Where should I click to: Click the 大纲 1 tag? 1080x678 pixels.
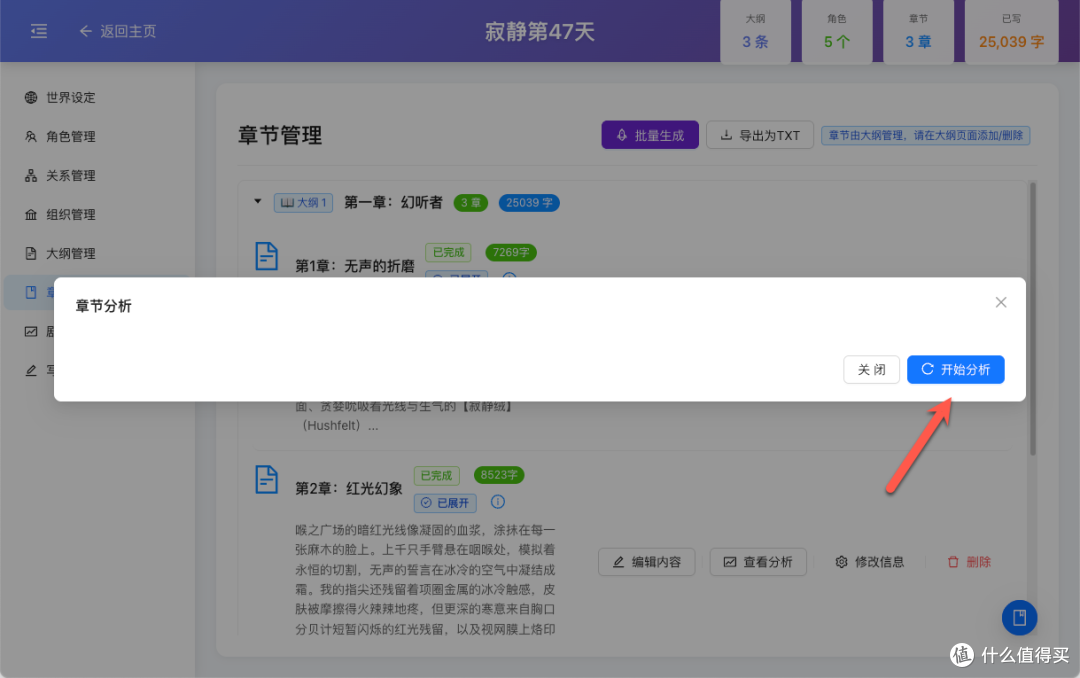click(303, 203)
